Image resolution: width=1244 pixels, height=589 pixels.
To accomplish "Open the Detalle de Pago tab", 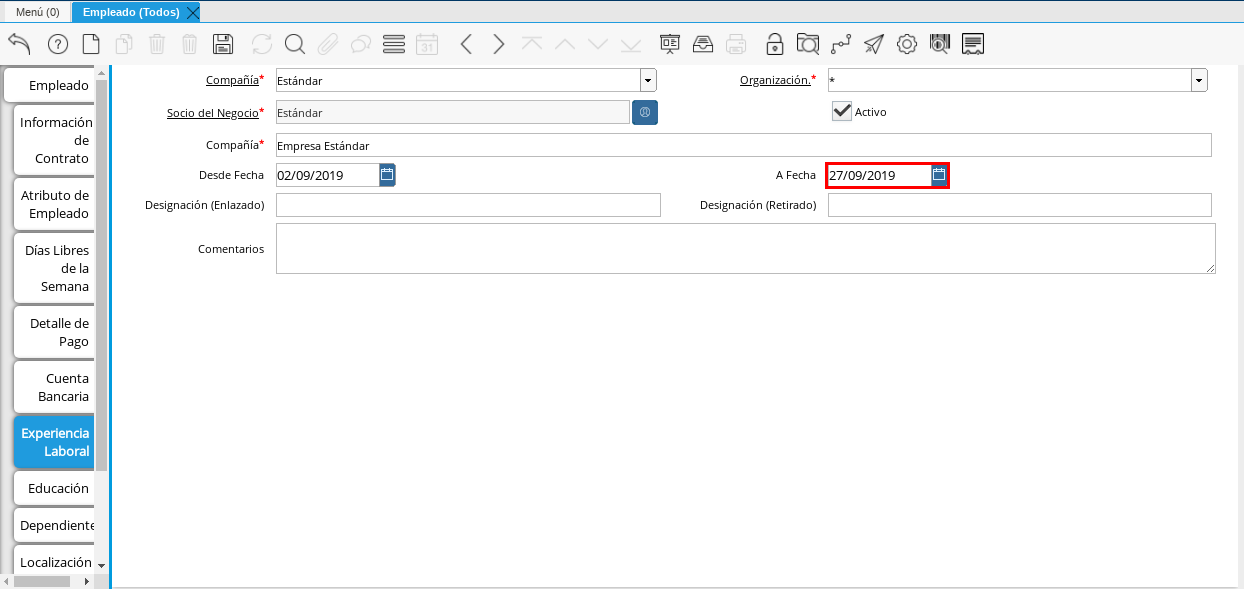I will click(x=56, y=332).
